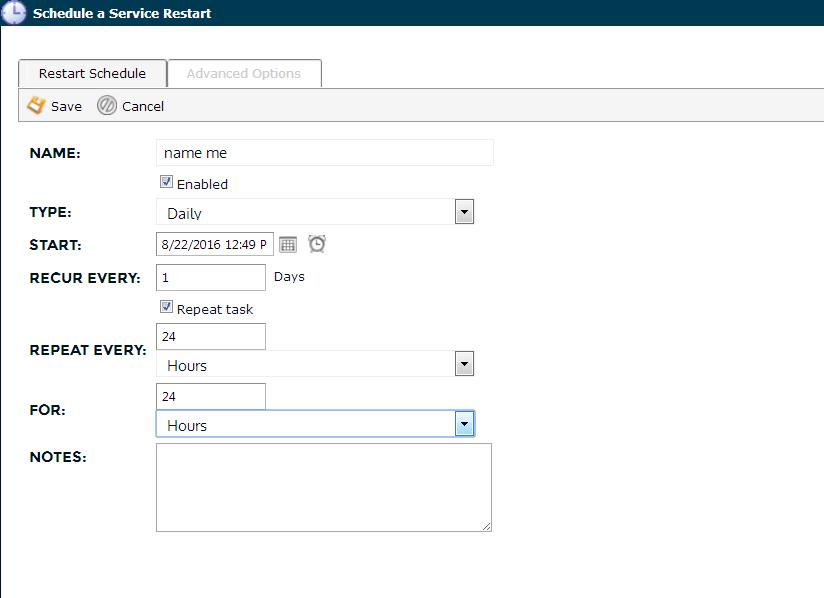Click the Recur Every days field
The image size is (824, 598).
coord(211,277)
